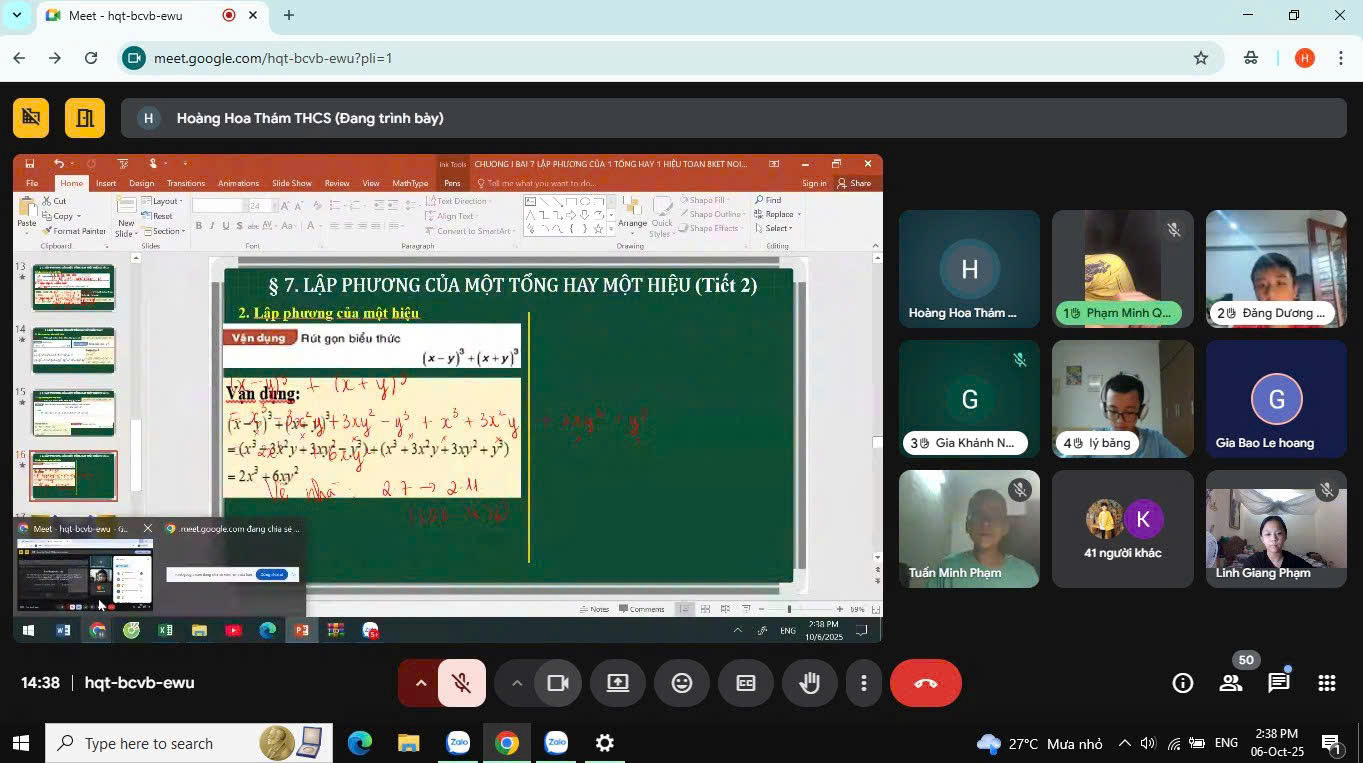The image size is (1363, 763).
Task: Turn on closed captions
Action: click(x=746, y=683)
